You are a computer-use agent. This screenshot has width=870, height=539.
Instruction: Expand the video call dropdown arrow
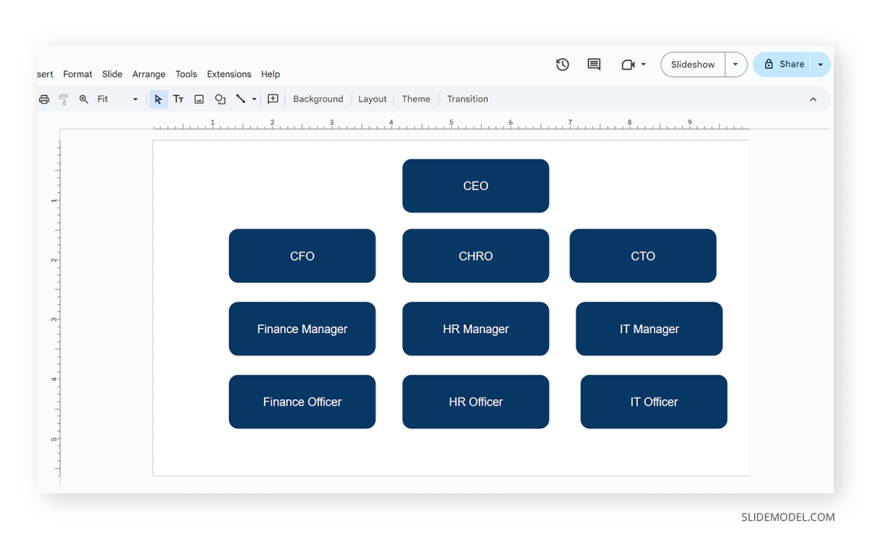tap(644, 64)
